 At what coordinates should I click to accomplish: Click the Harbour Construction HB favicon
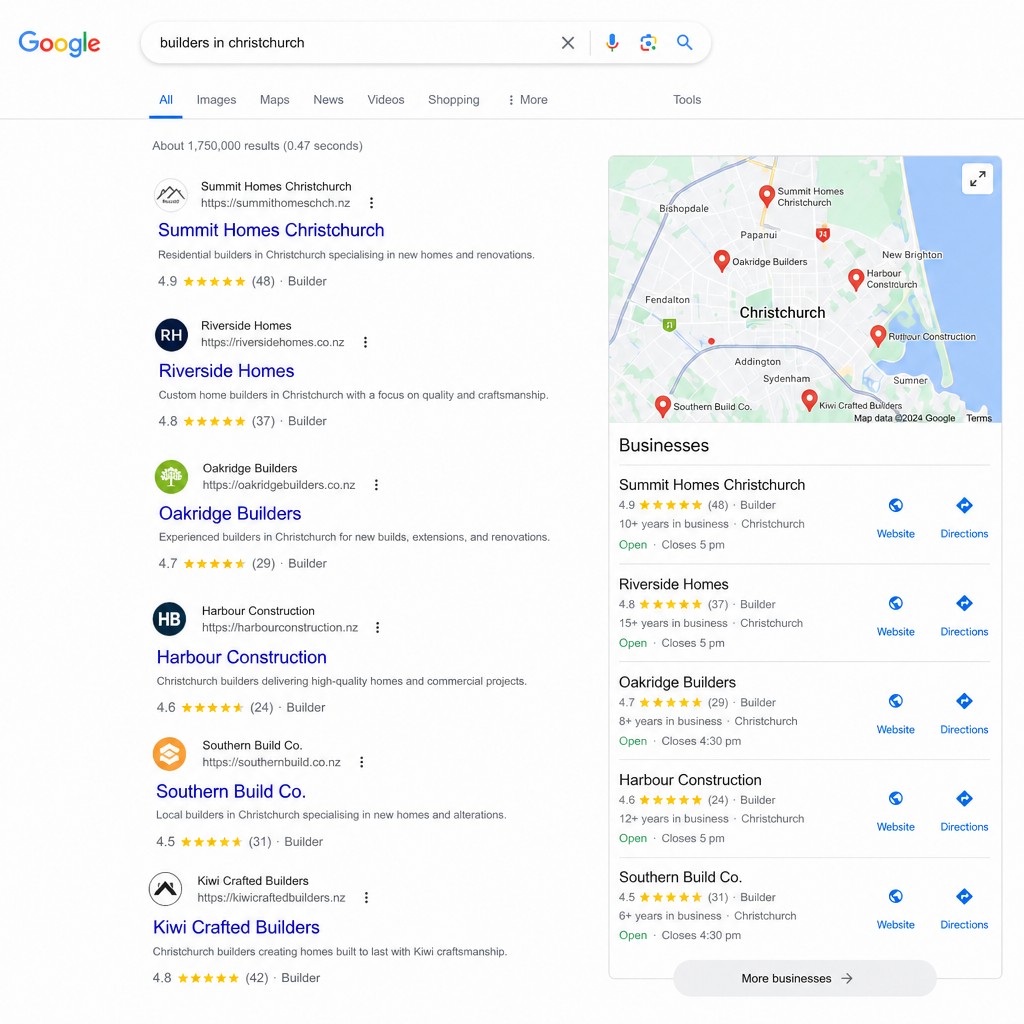pyautogui.click(x=169, y=619)
